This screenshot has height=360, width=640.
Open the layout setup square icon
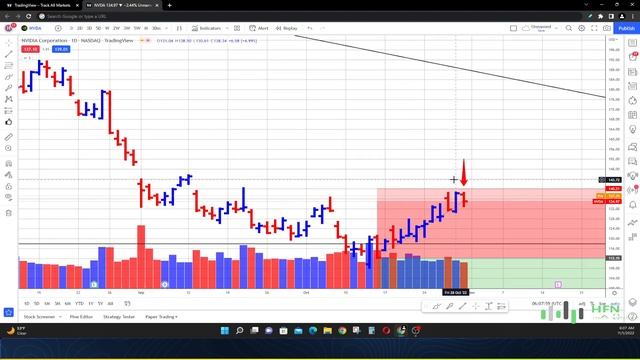pos(513,28)
